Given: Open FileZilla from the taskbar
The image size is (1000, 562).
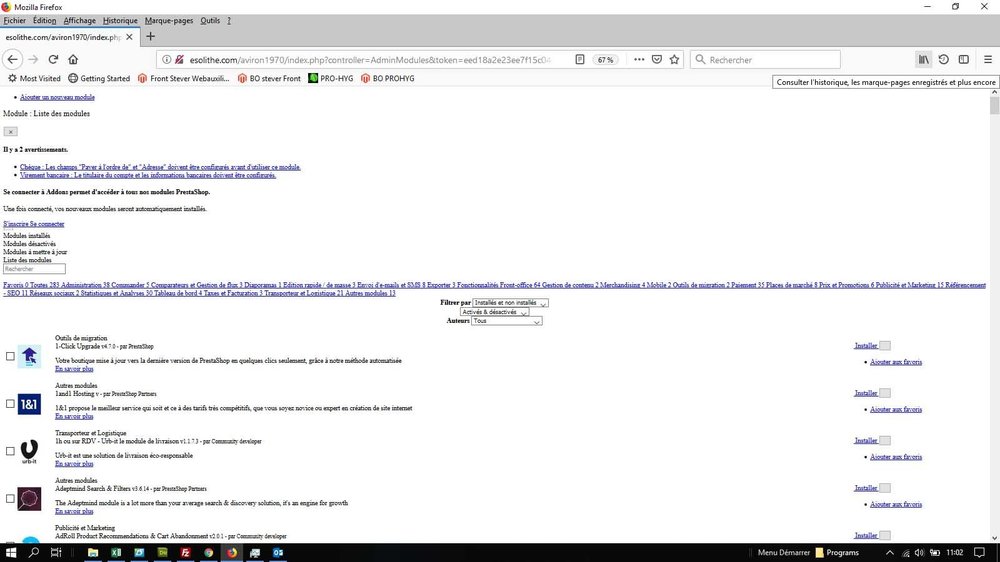Looking at the screenshot, I should tap(186, 552).
